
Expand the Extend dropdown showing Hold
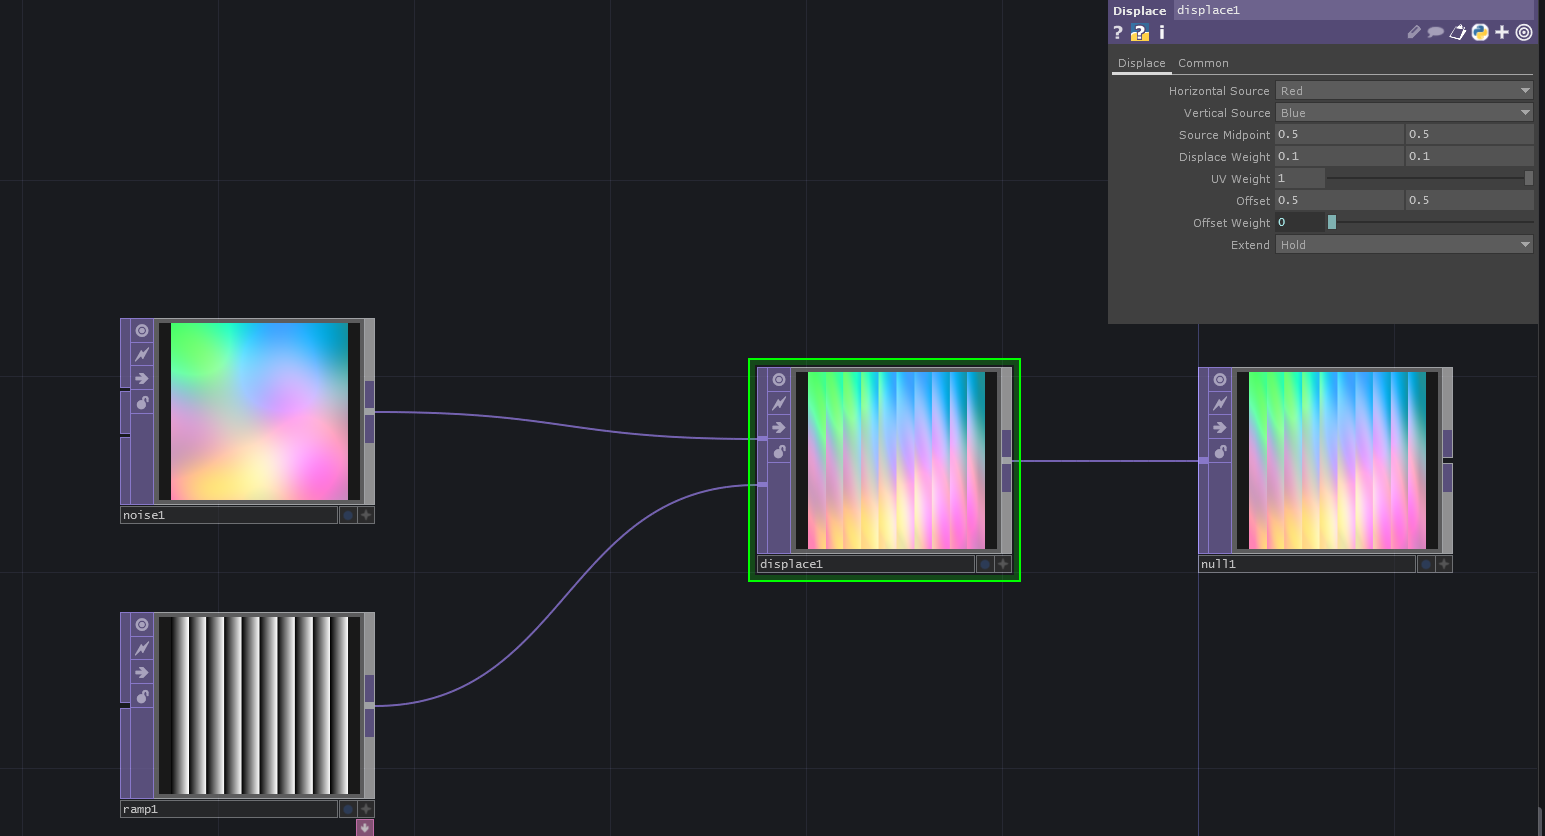click(x=1404, y=245)
